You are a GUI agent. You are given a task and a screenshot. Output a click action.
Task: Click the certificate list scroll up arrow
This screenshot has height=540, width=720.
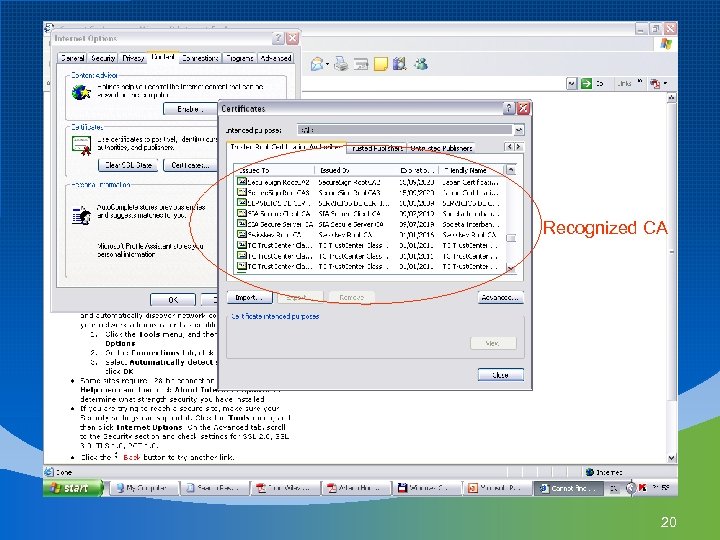coord(511,170)
